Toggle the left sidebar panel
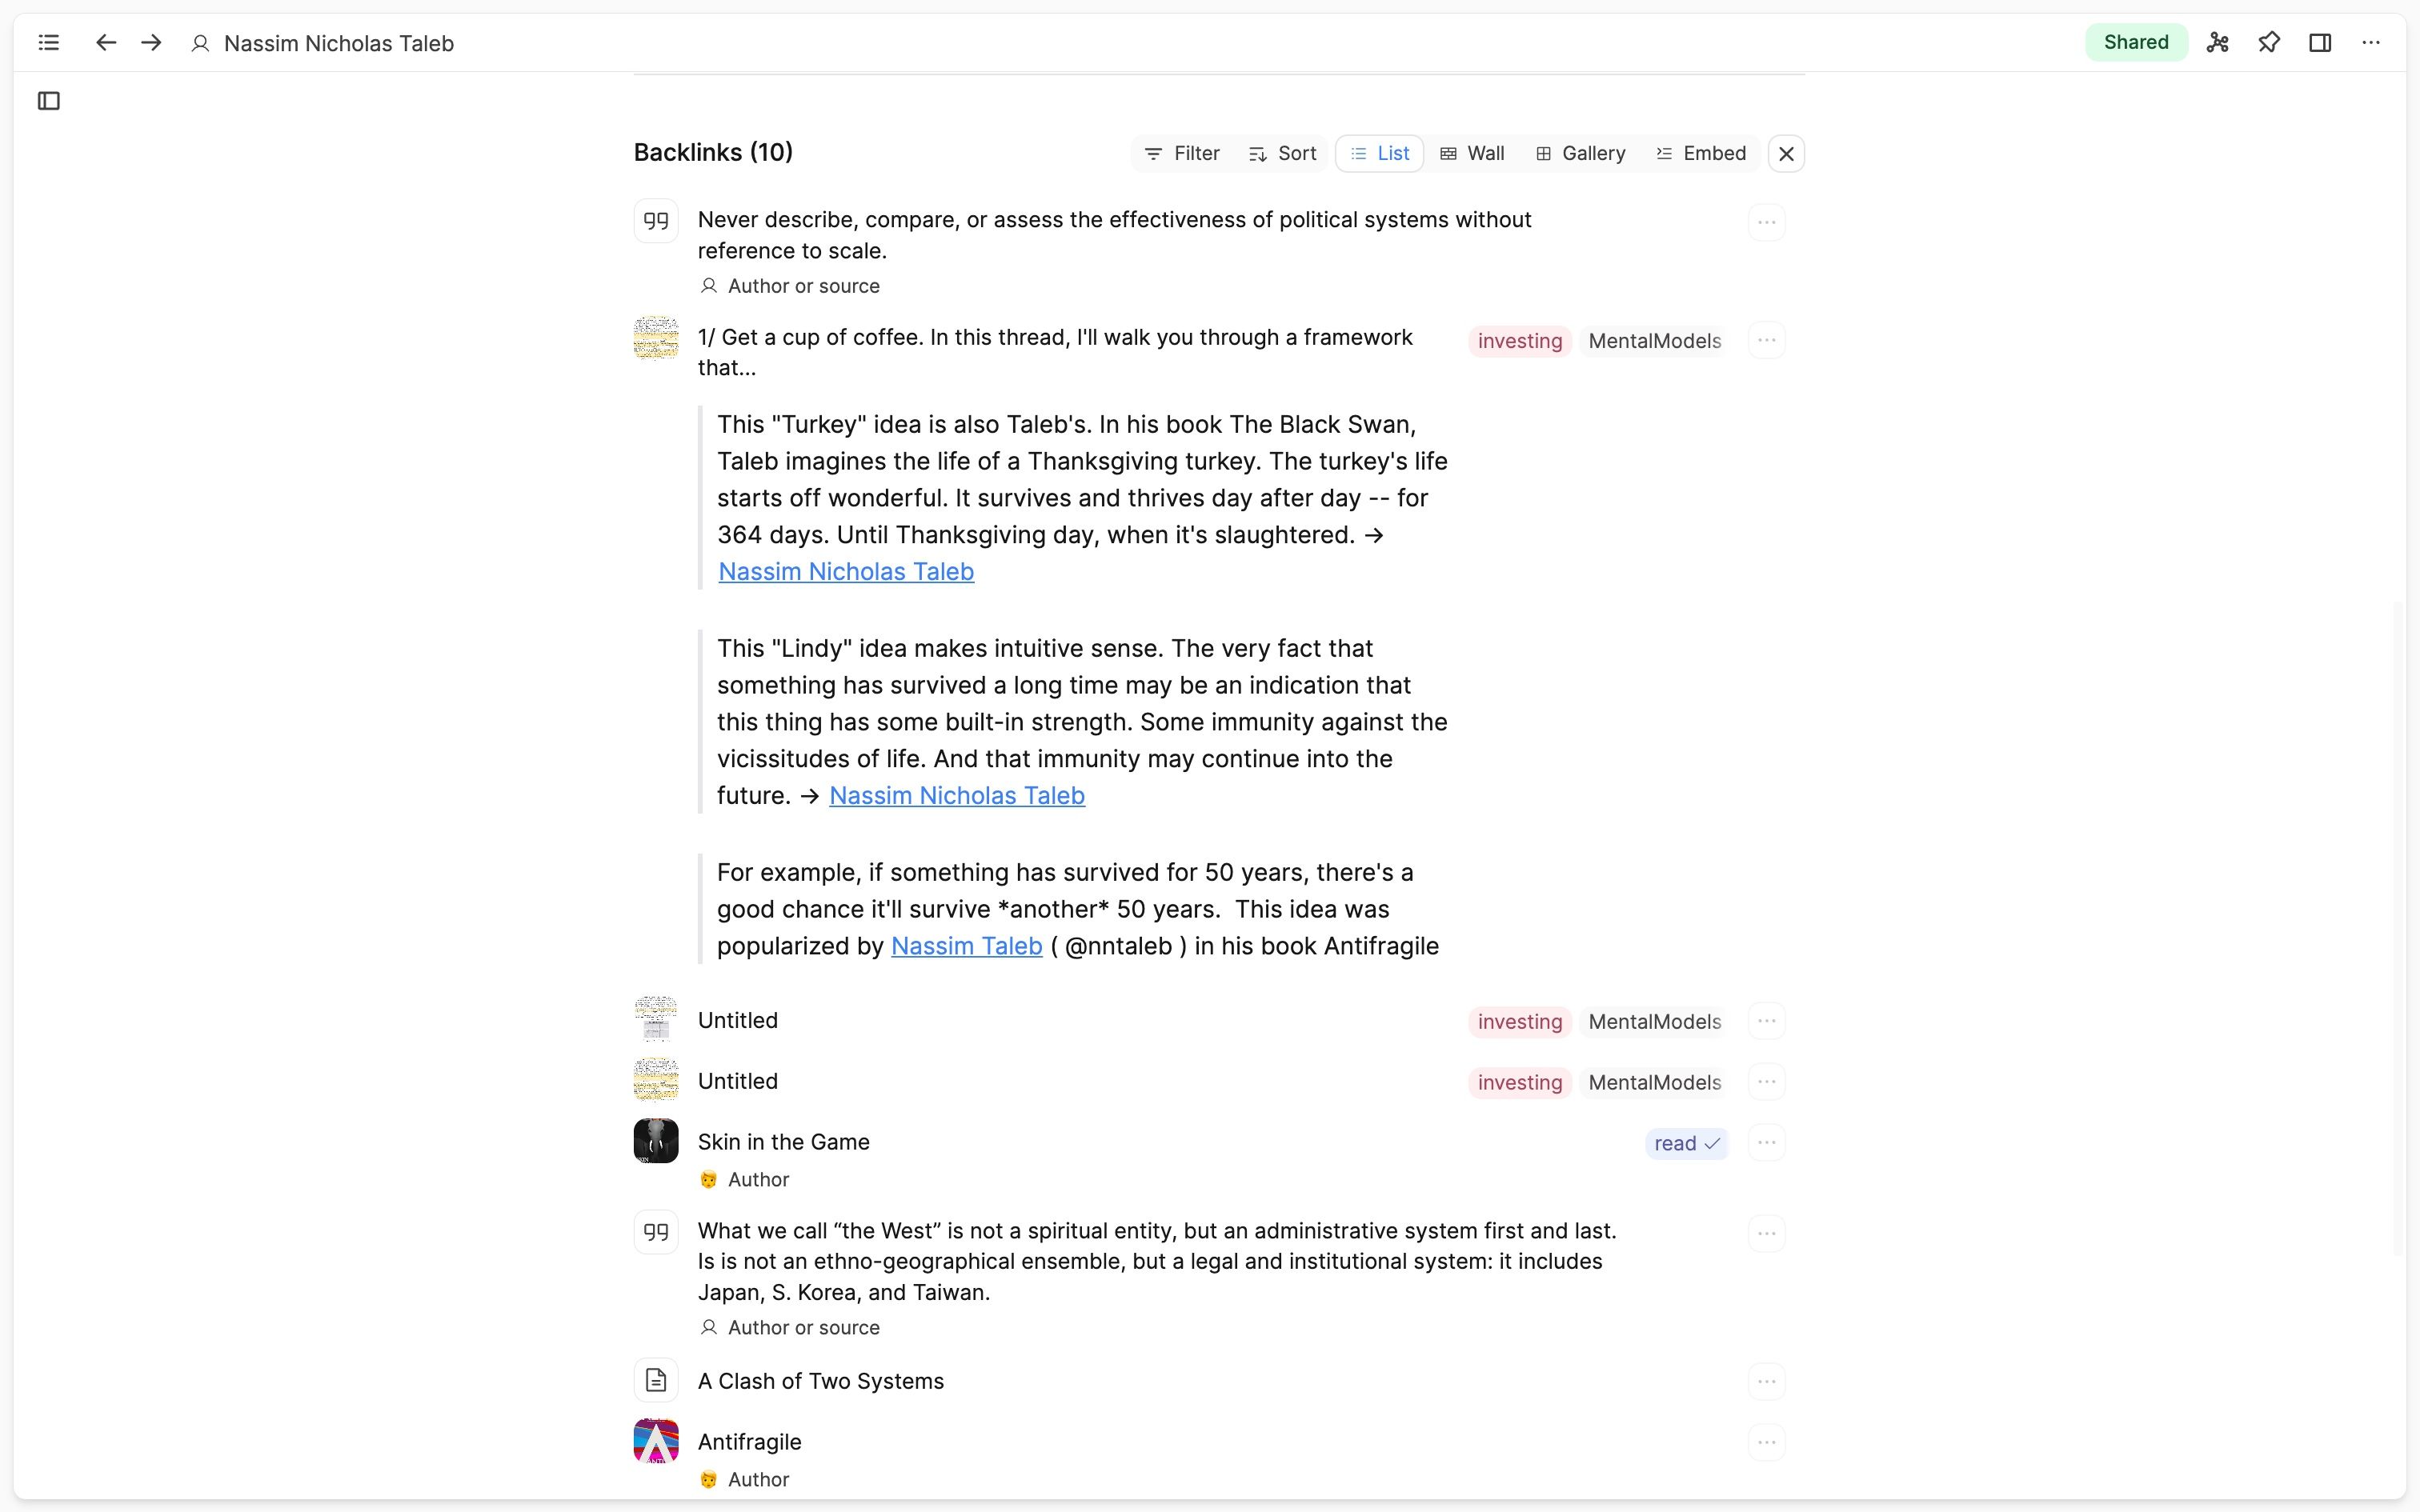 (x=49, y=100)
